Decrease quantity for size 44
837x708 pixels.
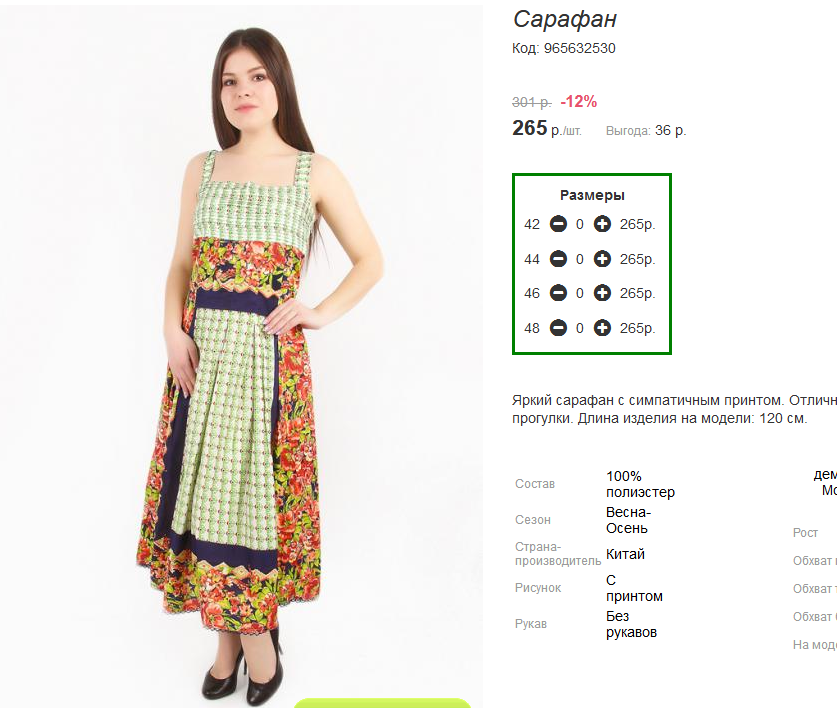point(558,259)
